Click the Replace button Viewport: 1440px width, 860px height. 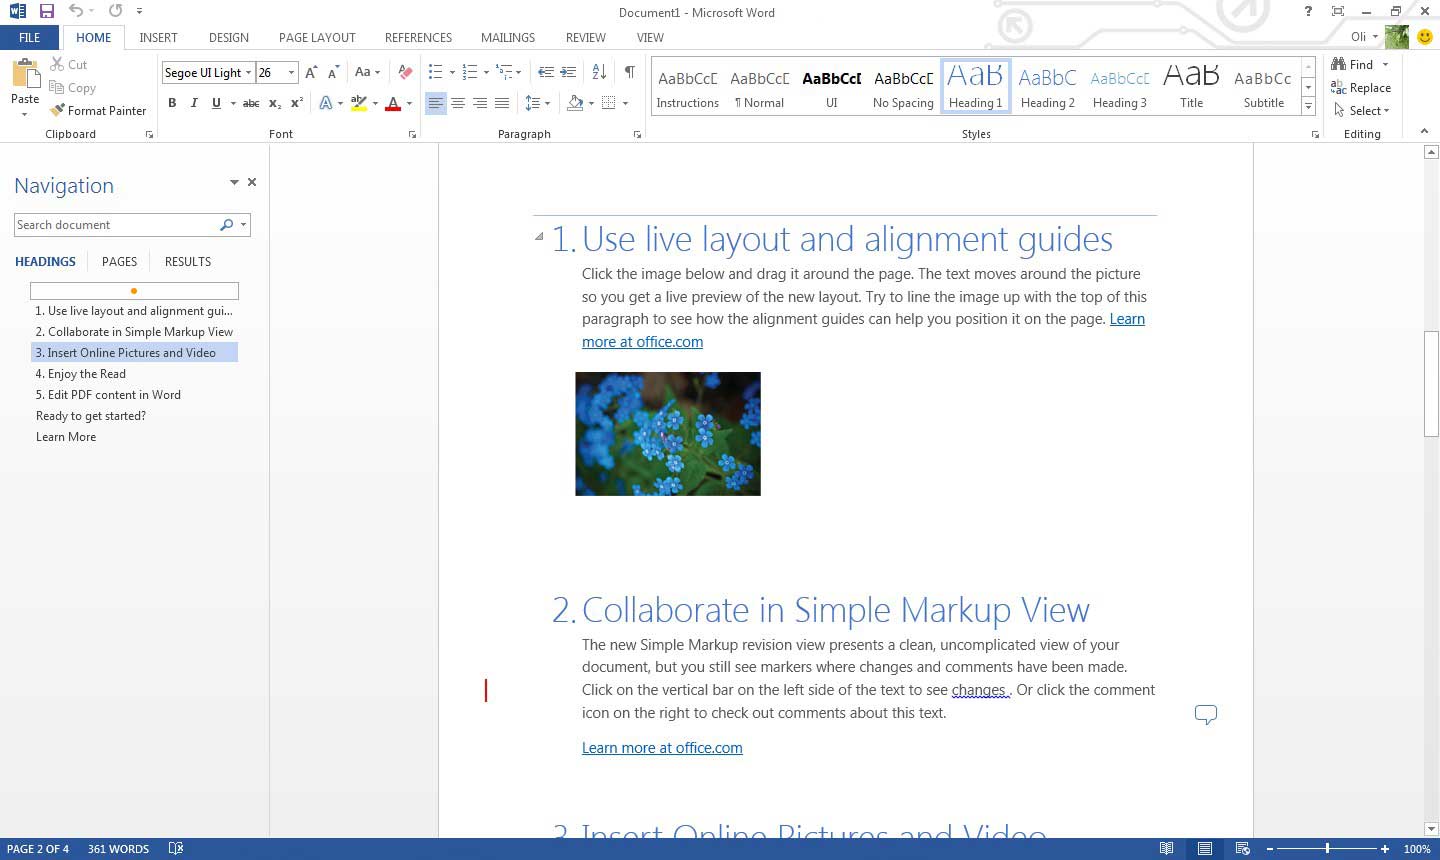[x=1361, y=87]
